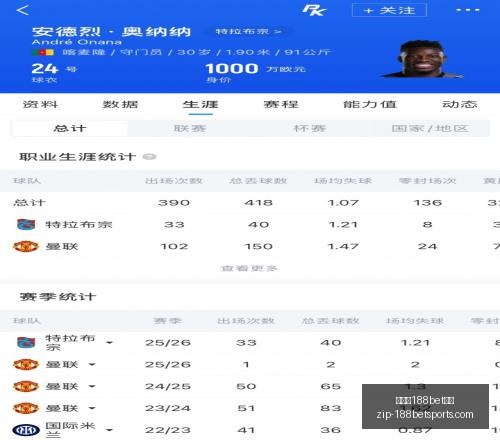
Task: Click 赛季 header in season table
Action: click(x=167, y=321)
